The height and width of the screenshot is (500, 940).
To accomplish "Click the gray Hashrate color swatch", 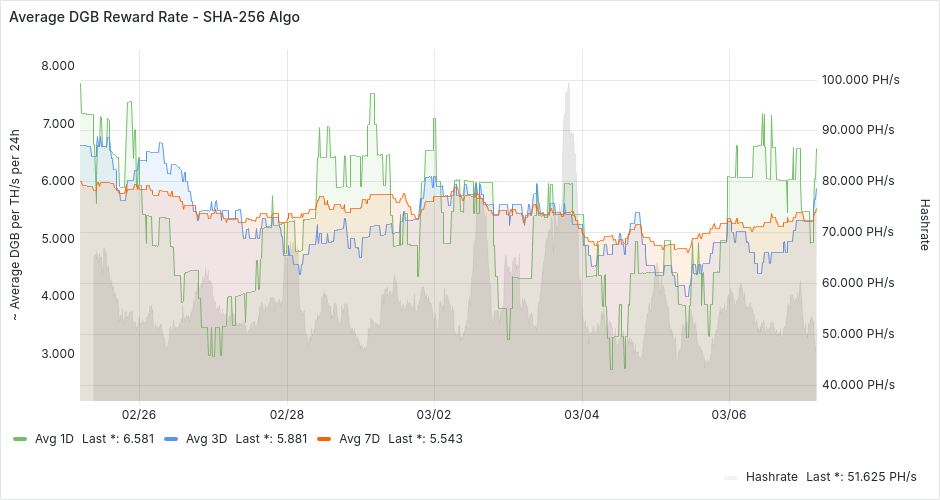I will click(731, 477).
